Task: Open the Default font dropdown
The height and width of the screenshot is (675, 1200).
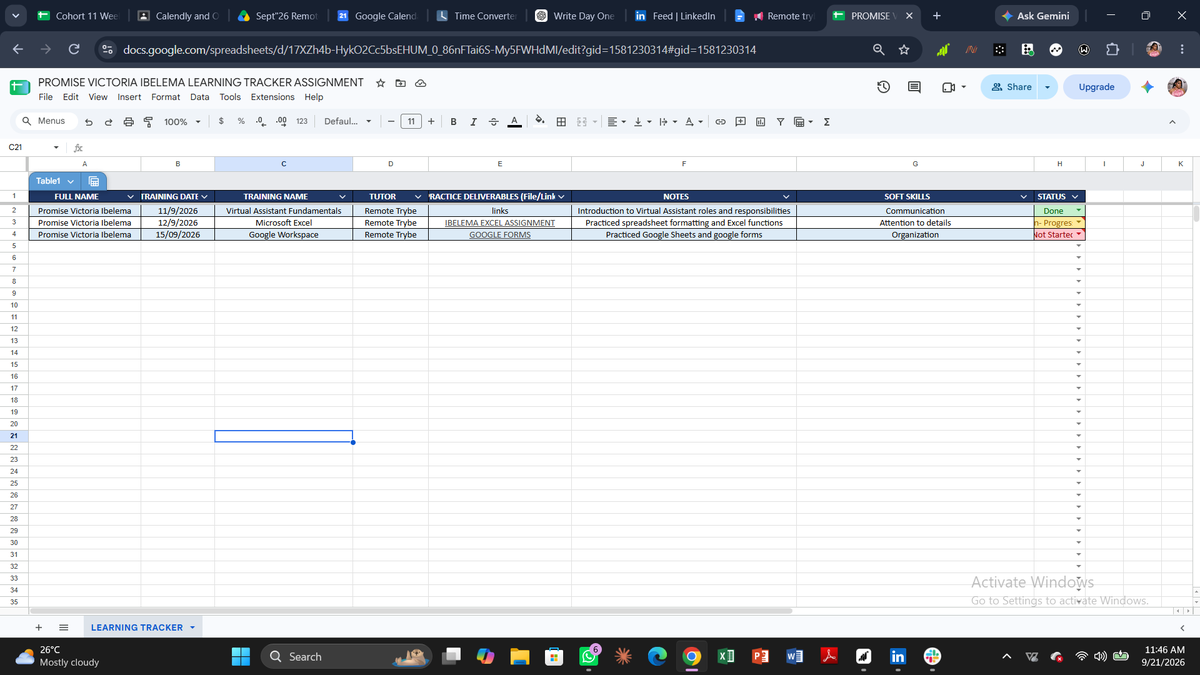Action: [348, 121]
